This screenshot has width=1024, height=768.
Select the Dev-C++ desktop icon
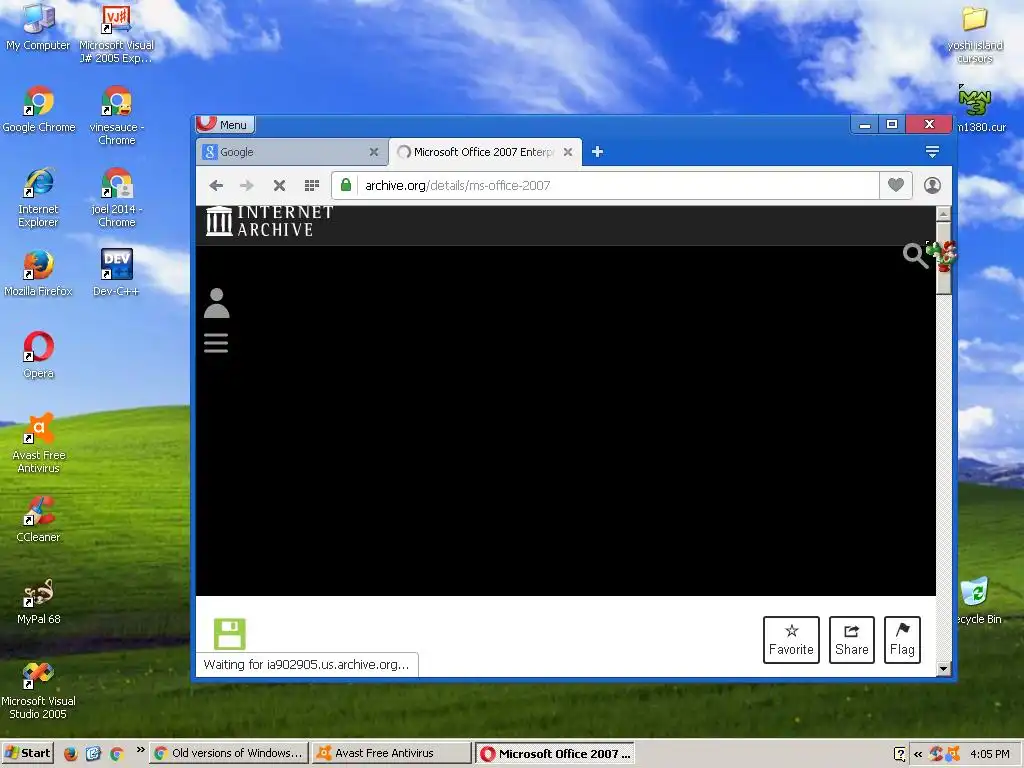116,273
